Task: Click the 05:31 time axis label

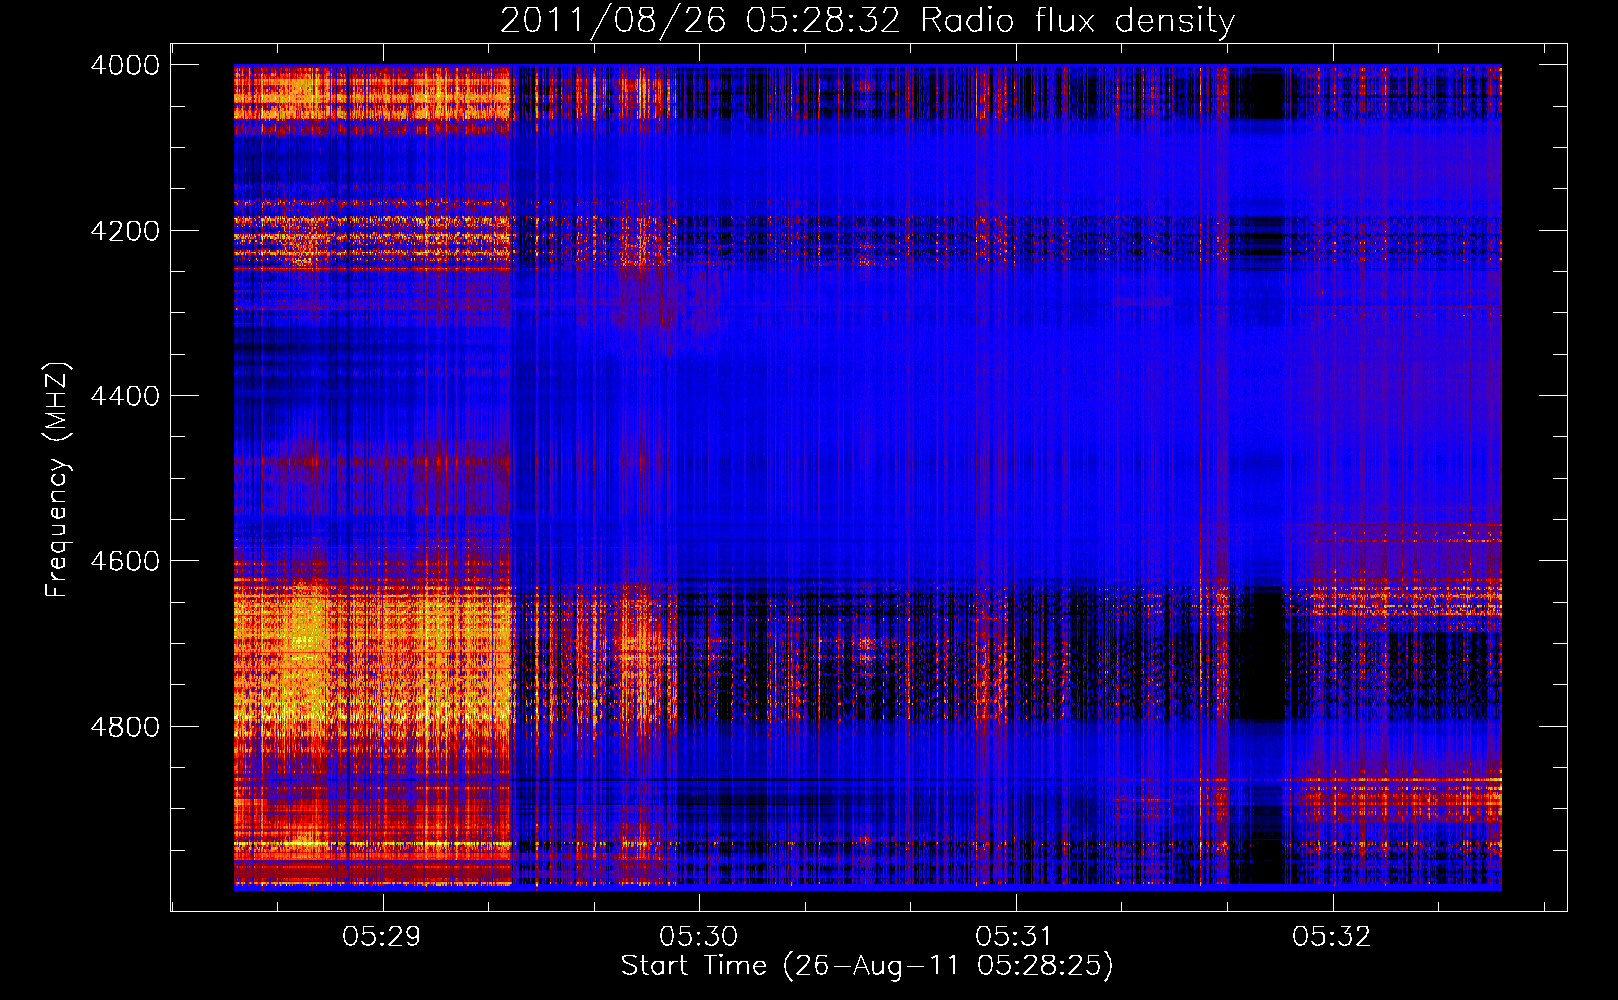Action: [1014, 937]
